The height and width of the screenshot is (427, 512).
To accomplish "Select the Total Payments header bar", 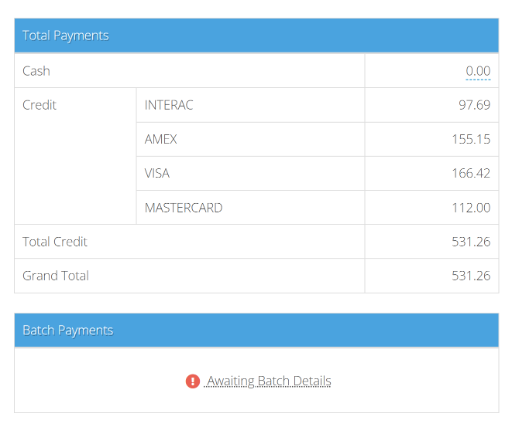I will [256, 35].
